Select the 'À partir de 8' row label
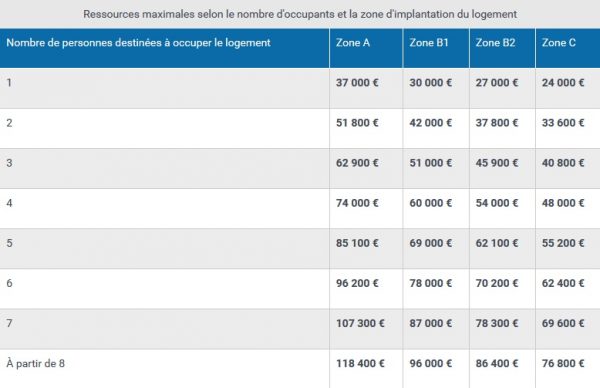The height and width of the screenshot is (388, 600). (36, 364)
